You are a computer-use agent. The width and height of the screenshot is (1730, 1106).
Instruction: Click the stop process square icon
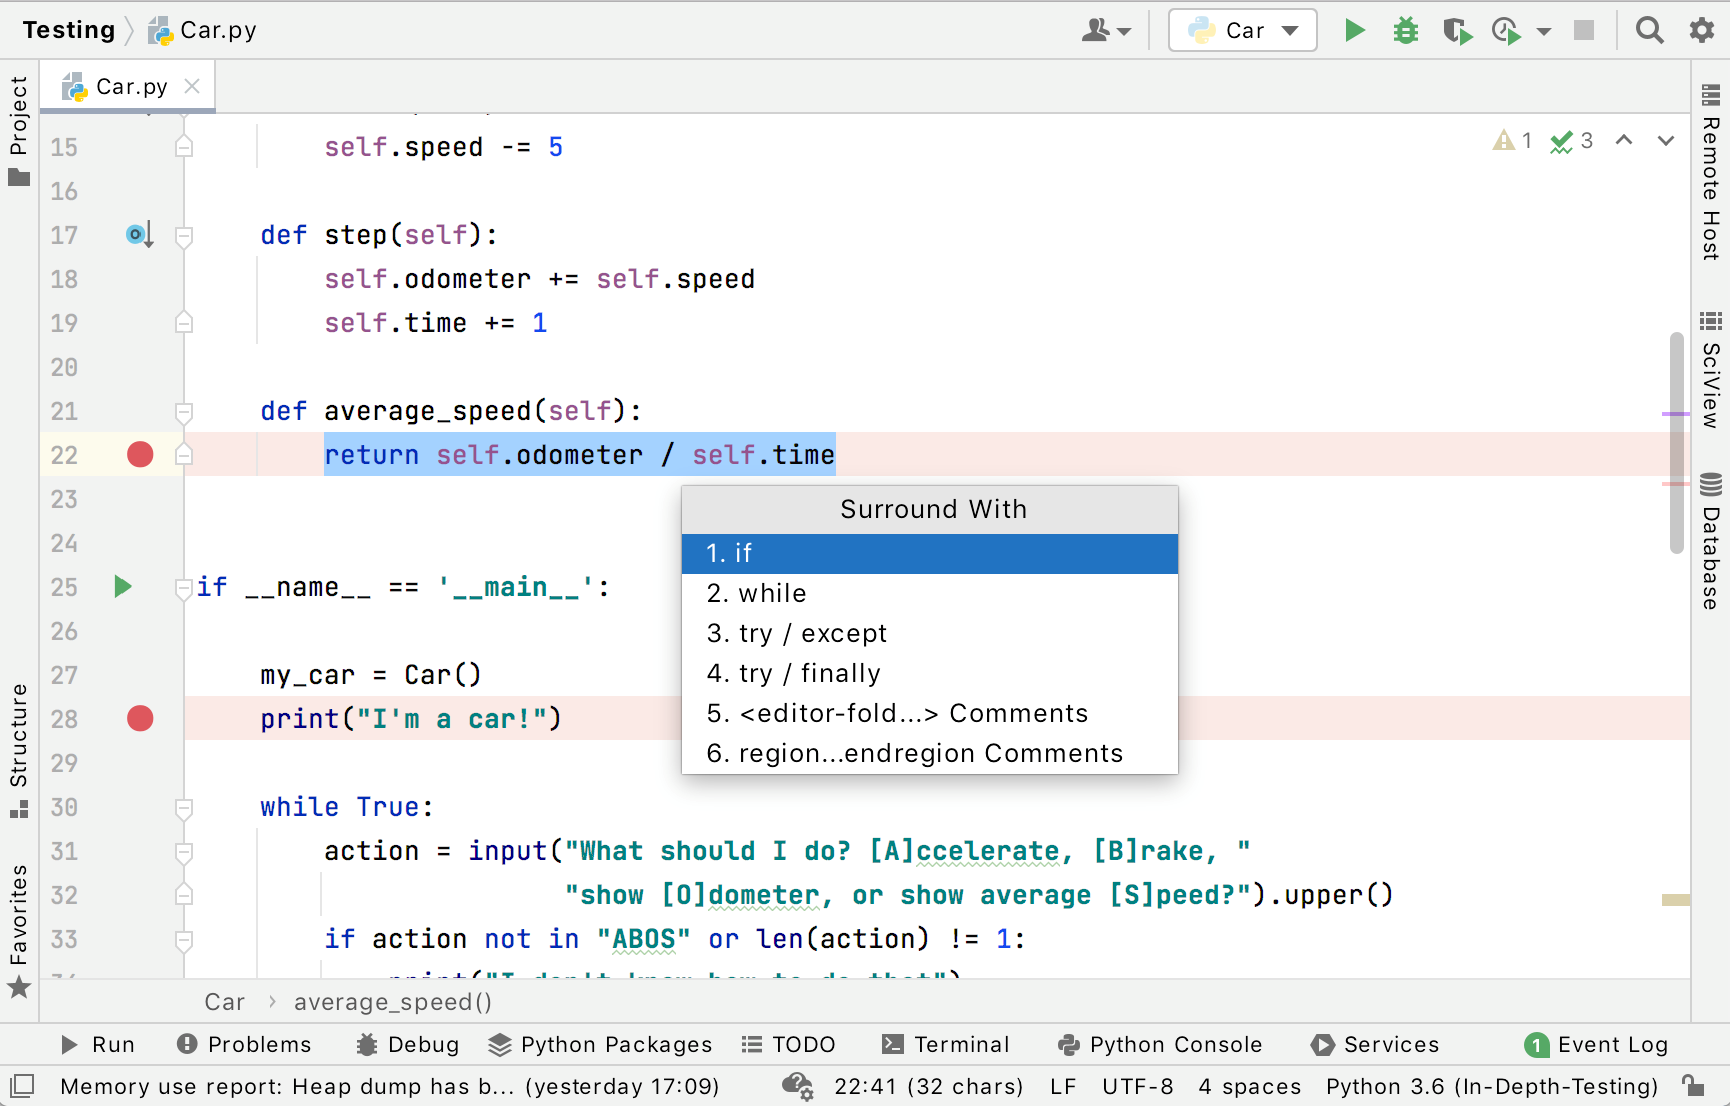[1584, 31]
